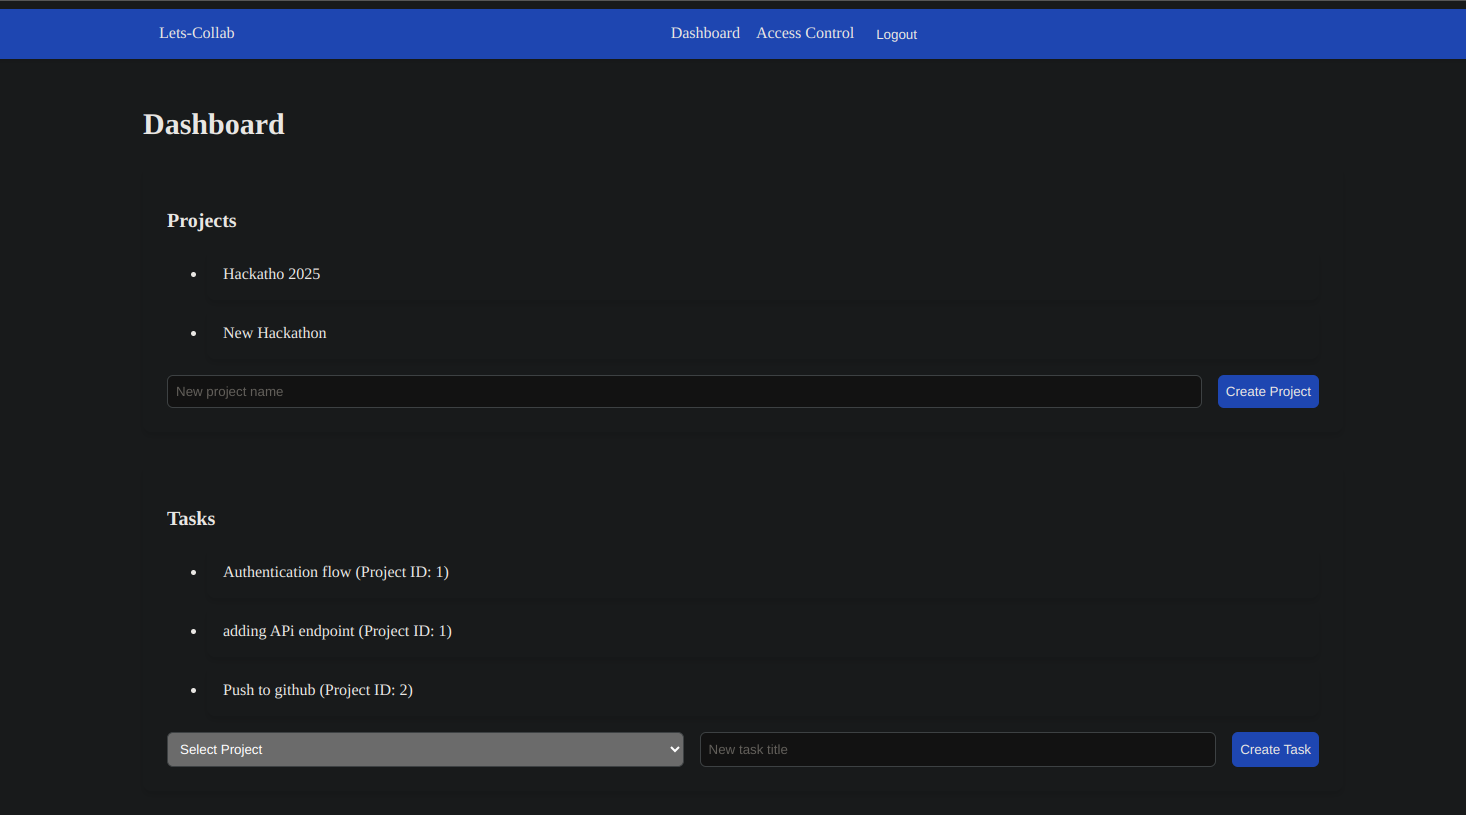Viewport: 1466px width, 815px height.
Task: Select the Hackatho 2025 project
Action: coord(271,274)
